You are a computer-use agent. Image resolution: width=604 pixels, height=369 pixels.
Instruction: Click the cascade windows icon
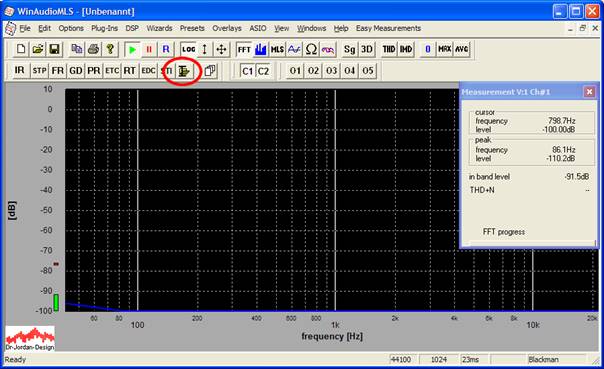(x=210, y=70)
